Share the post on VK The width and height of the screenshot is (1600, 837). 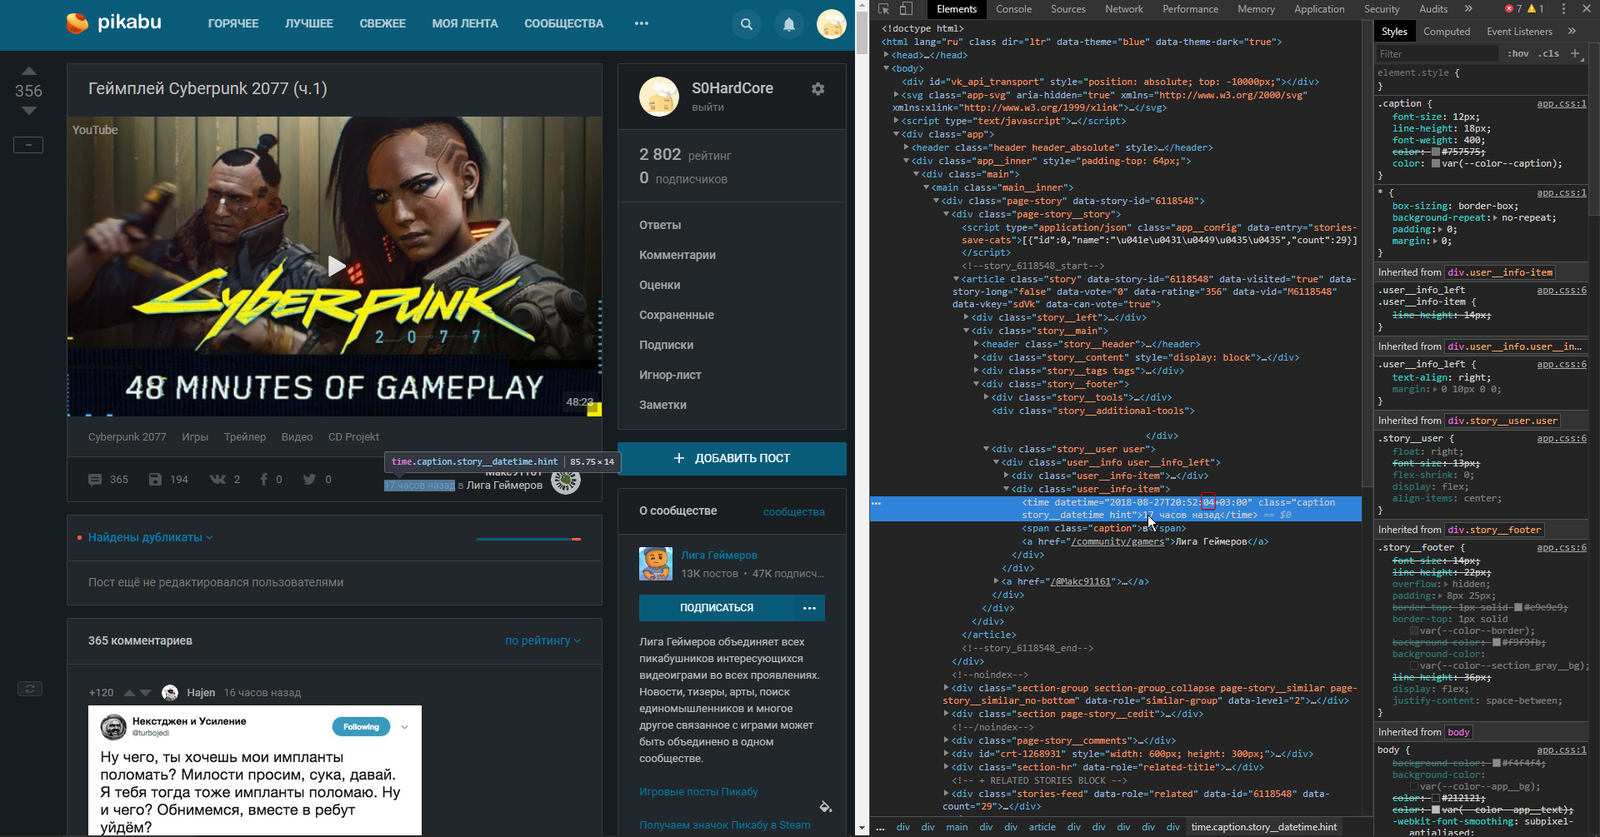[218, 480]
